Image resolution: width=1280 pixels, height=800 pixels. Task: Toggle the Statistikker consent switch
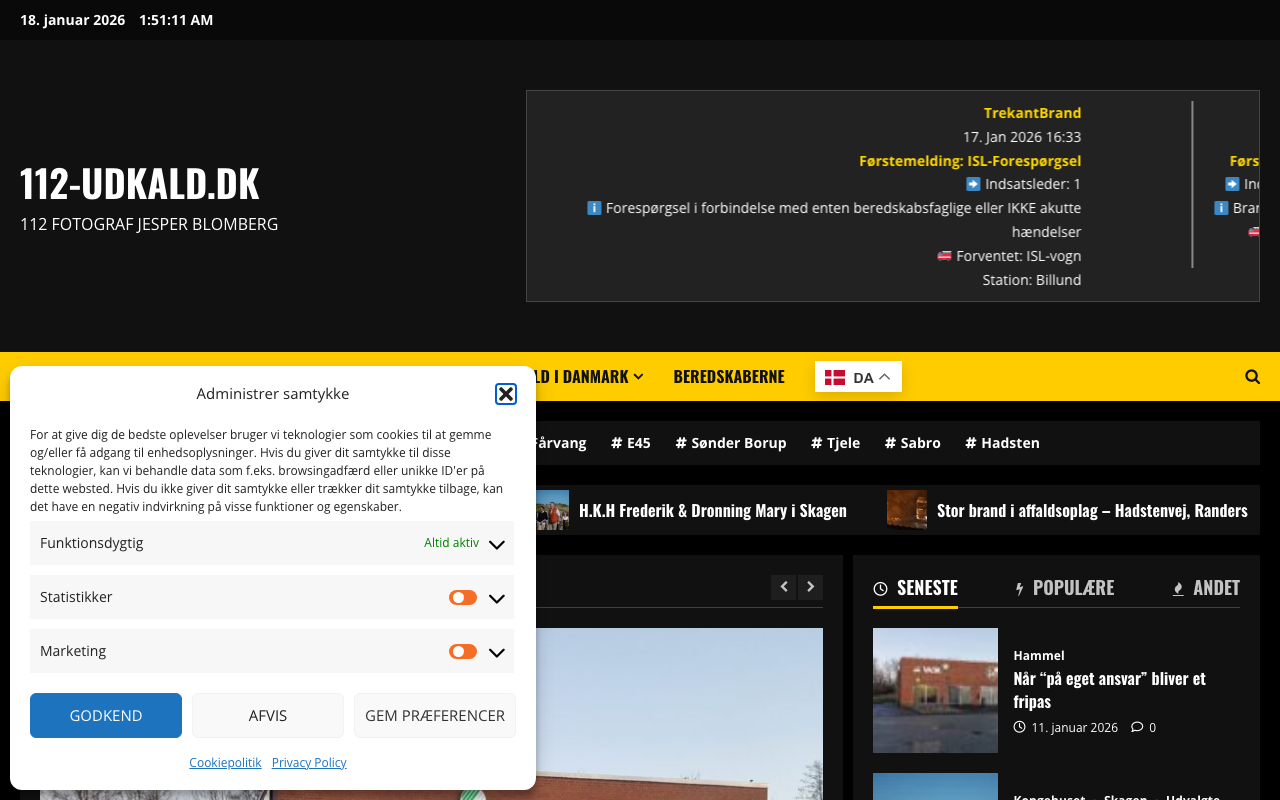463,597
